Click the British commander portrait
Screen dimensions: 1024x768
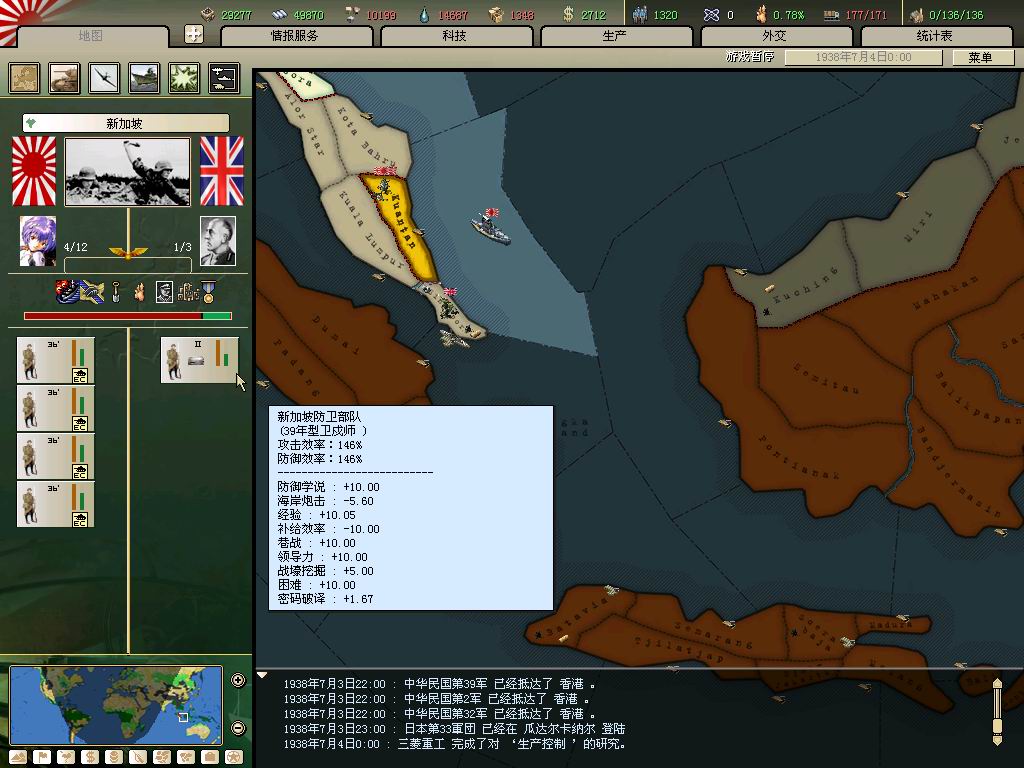(x=217, y=241)
